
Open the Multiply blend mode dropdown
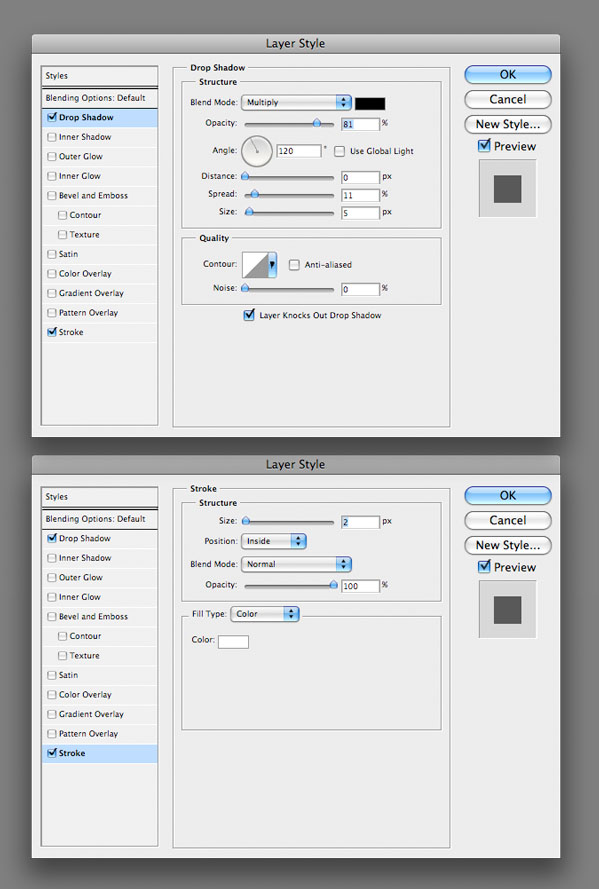click(296, 102)
